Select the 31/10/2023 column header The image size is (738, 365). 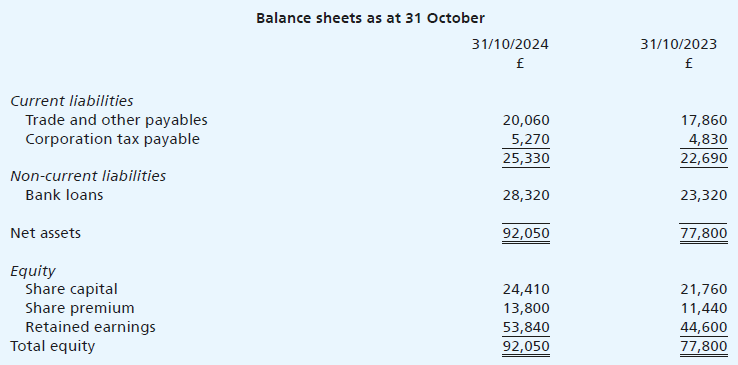678,45
